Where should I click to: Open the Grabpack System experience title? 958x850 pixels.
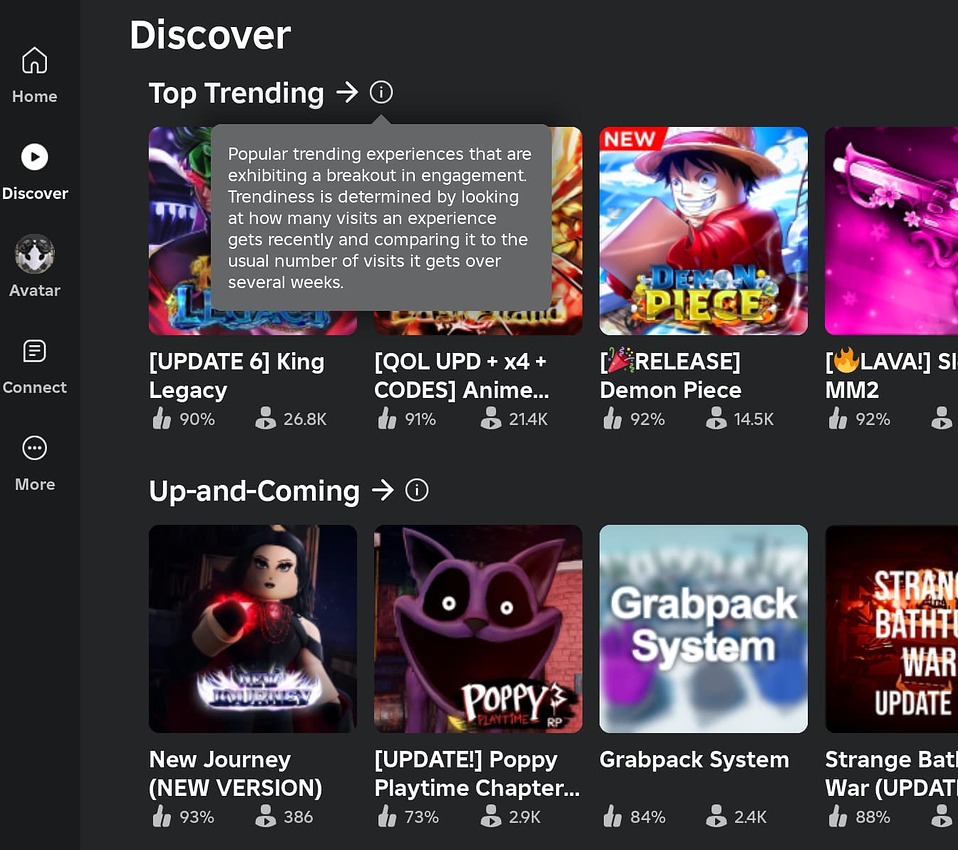click(x=694, y=760)
